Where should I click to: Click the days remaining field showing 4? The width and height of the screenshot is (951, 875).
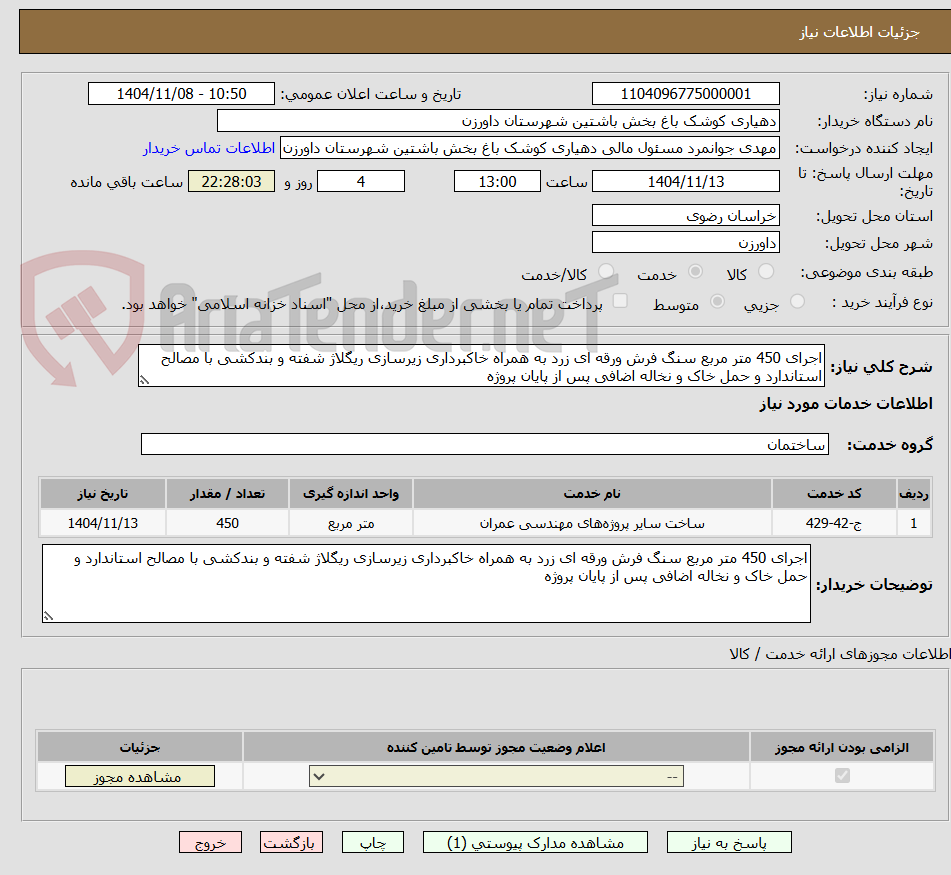coord(361,181)
